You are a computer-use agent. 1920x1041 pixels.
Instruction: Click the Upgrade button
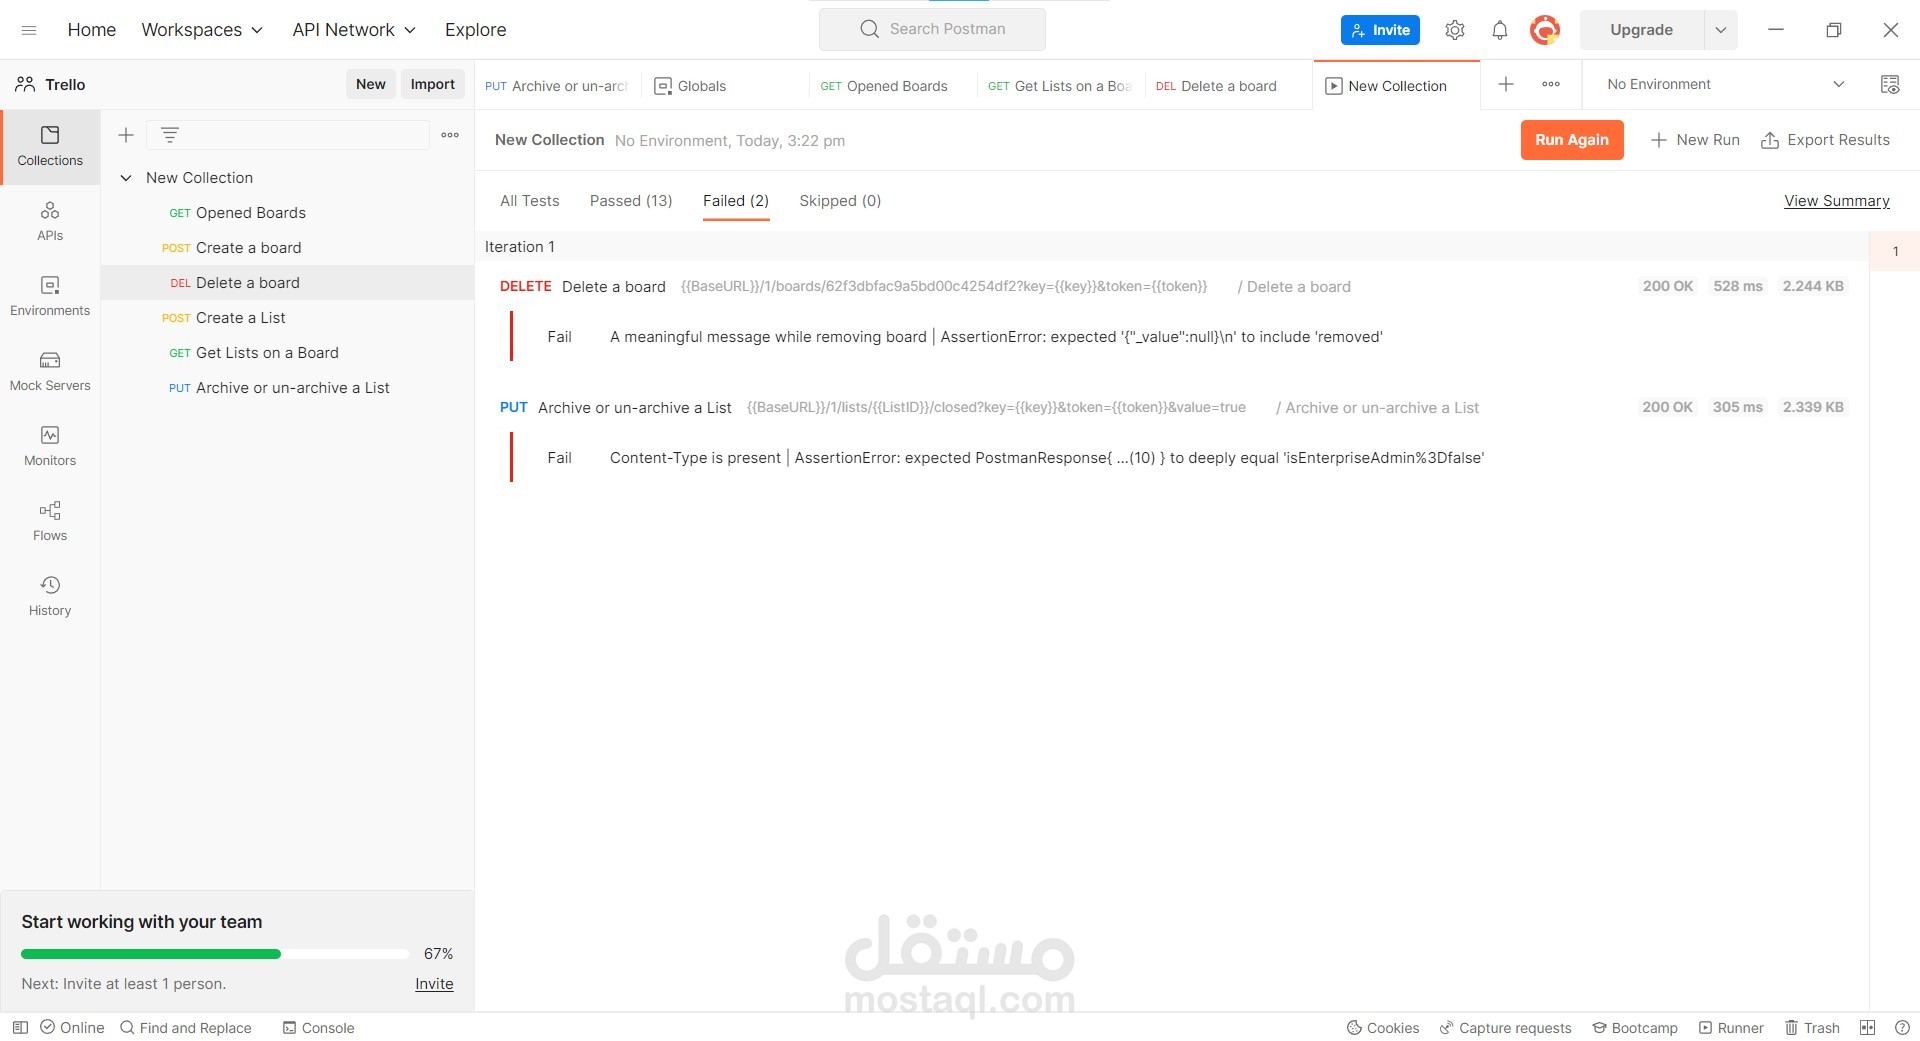[1642, 30]
